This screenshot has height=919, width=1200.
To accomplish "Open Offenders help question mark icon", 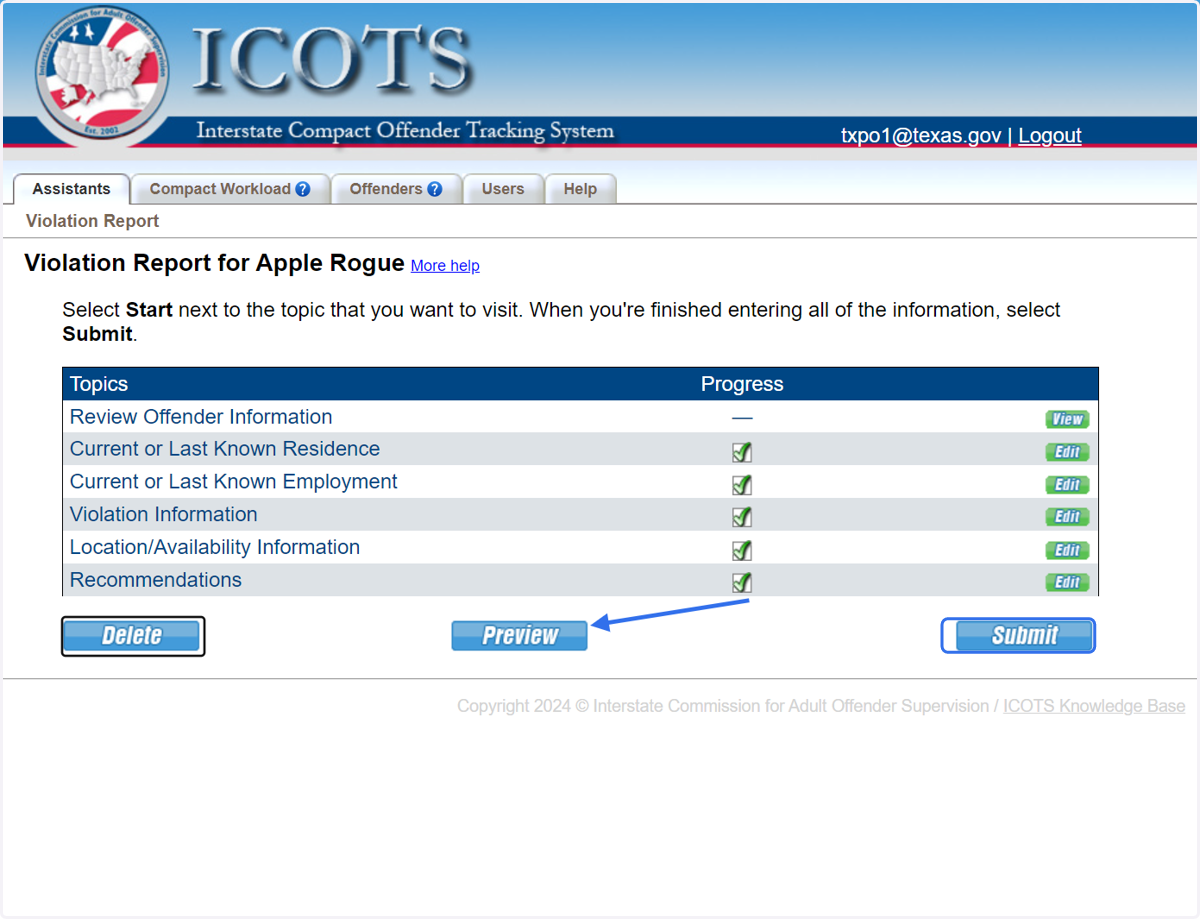I will pyautogui.click(x=435, y=189).
